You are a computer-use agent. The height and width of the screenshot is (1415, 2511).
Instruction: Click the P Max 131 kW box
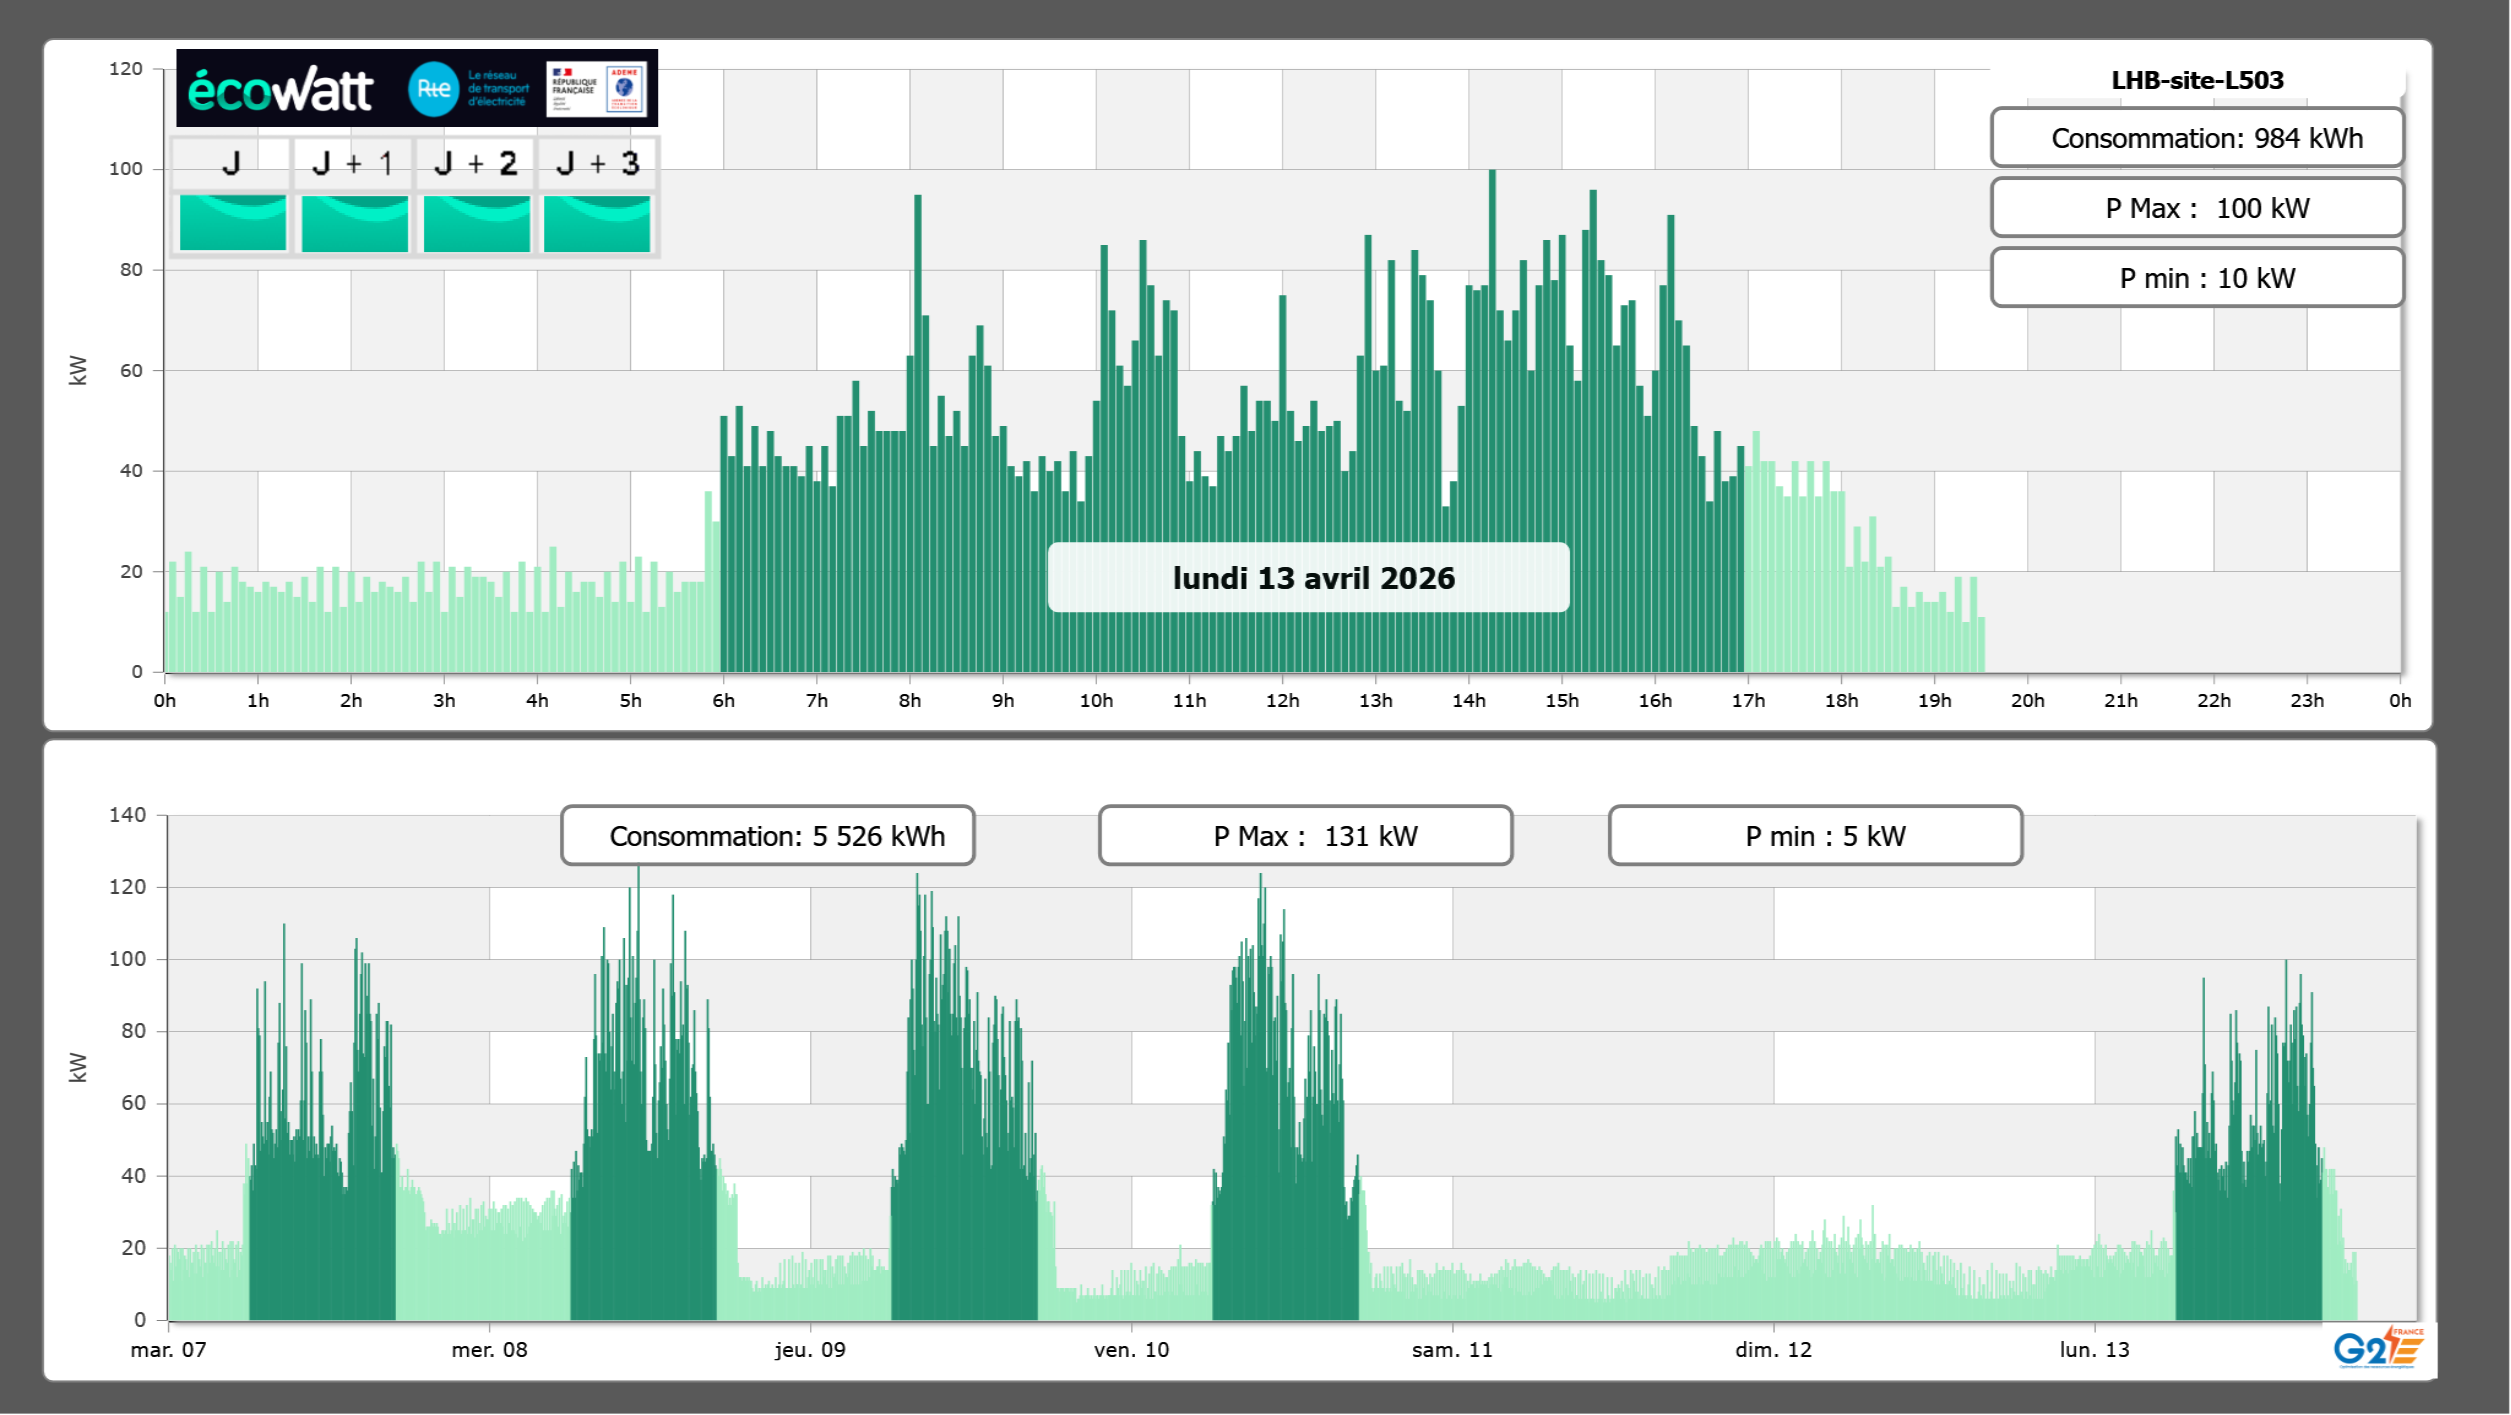pyautogui.click(x=1304, y=836)
